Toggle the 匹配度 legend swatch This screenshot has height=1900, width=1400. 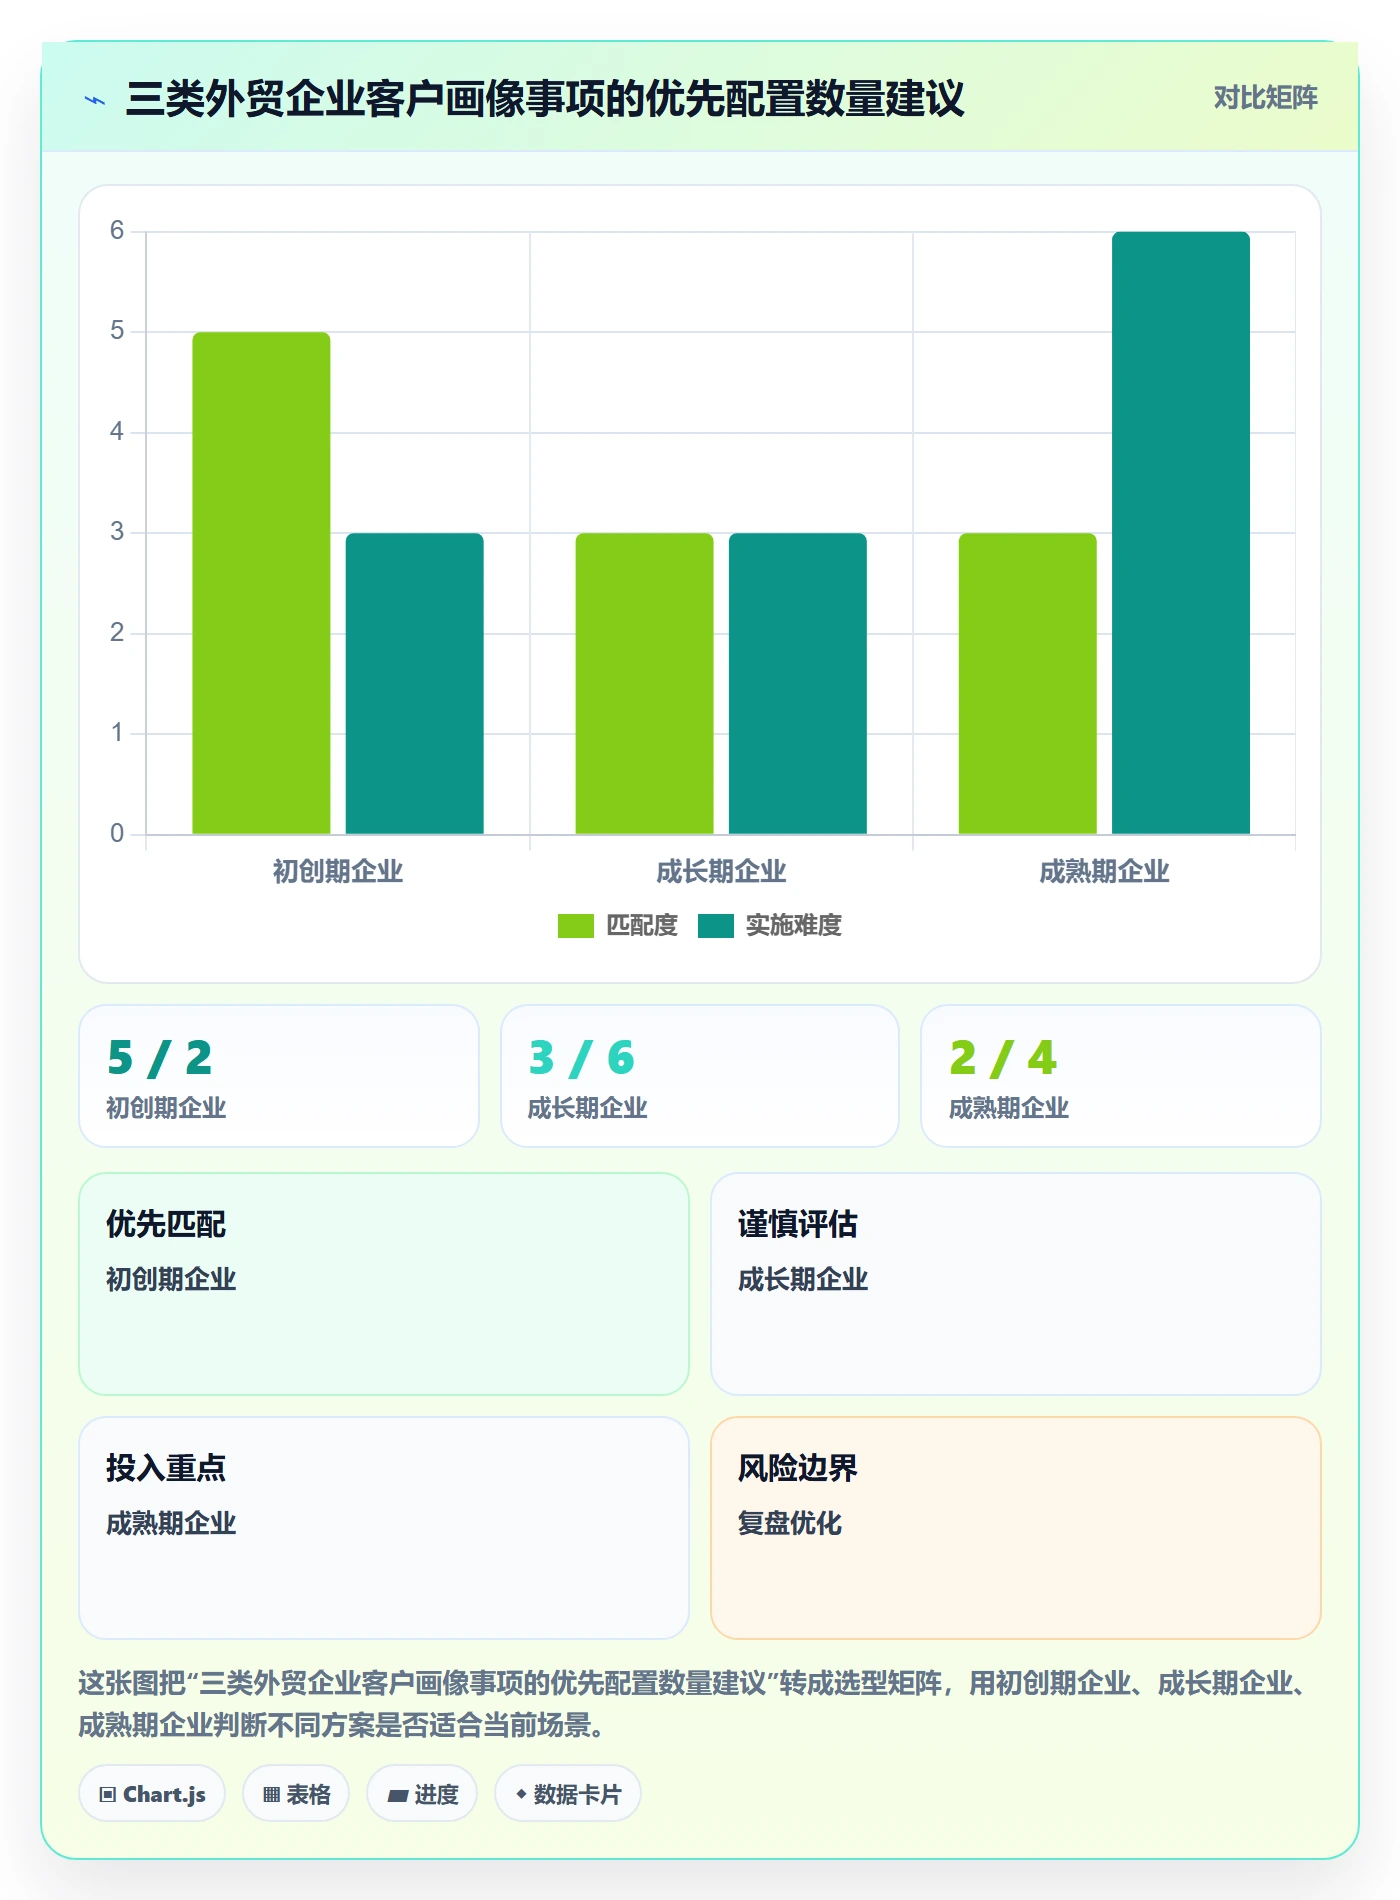(575, 926)
